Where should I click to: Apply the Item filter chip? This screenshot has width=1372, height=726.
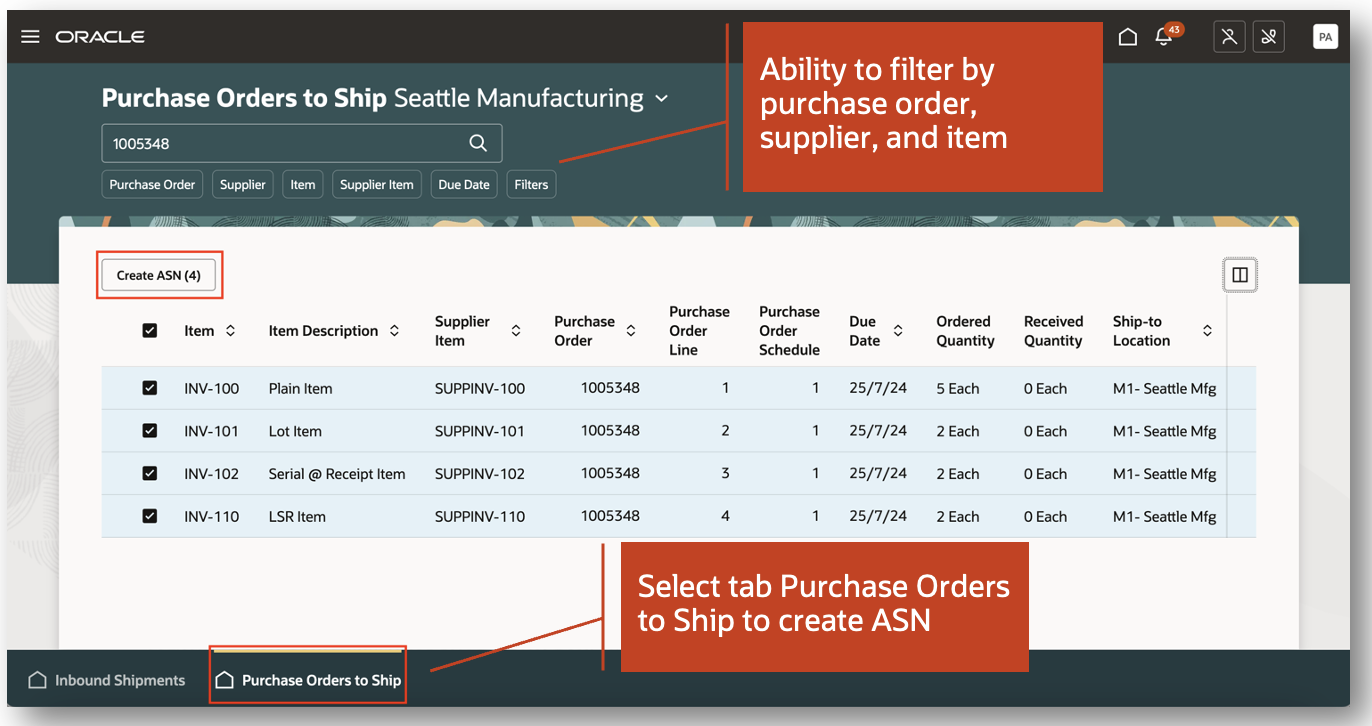303,184
